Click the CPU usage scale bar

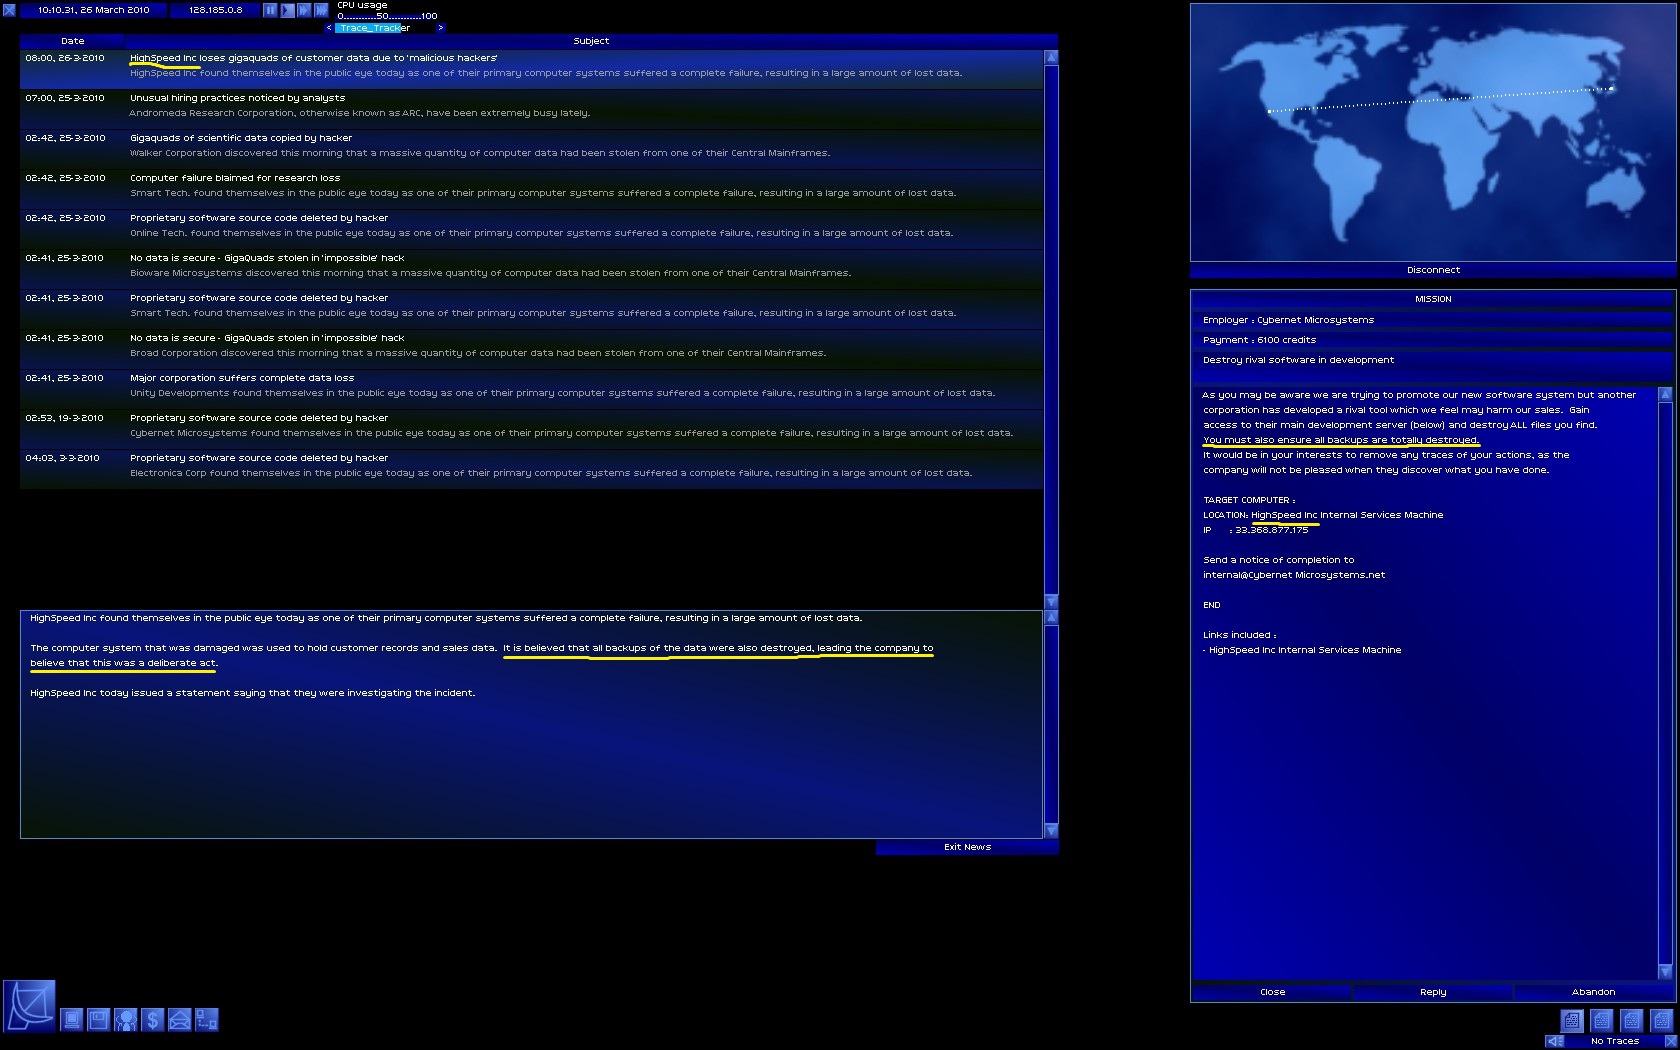(x=387, y=16)
